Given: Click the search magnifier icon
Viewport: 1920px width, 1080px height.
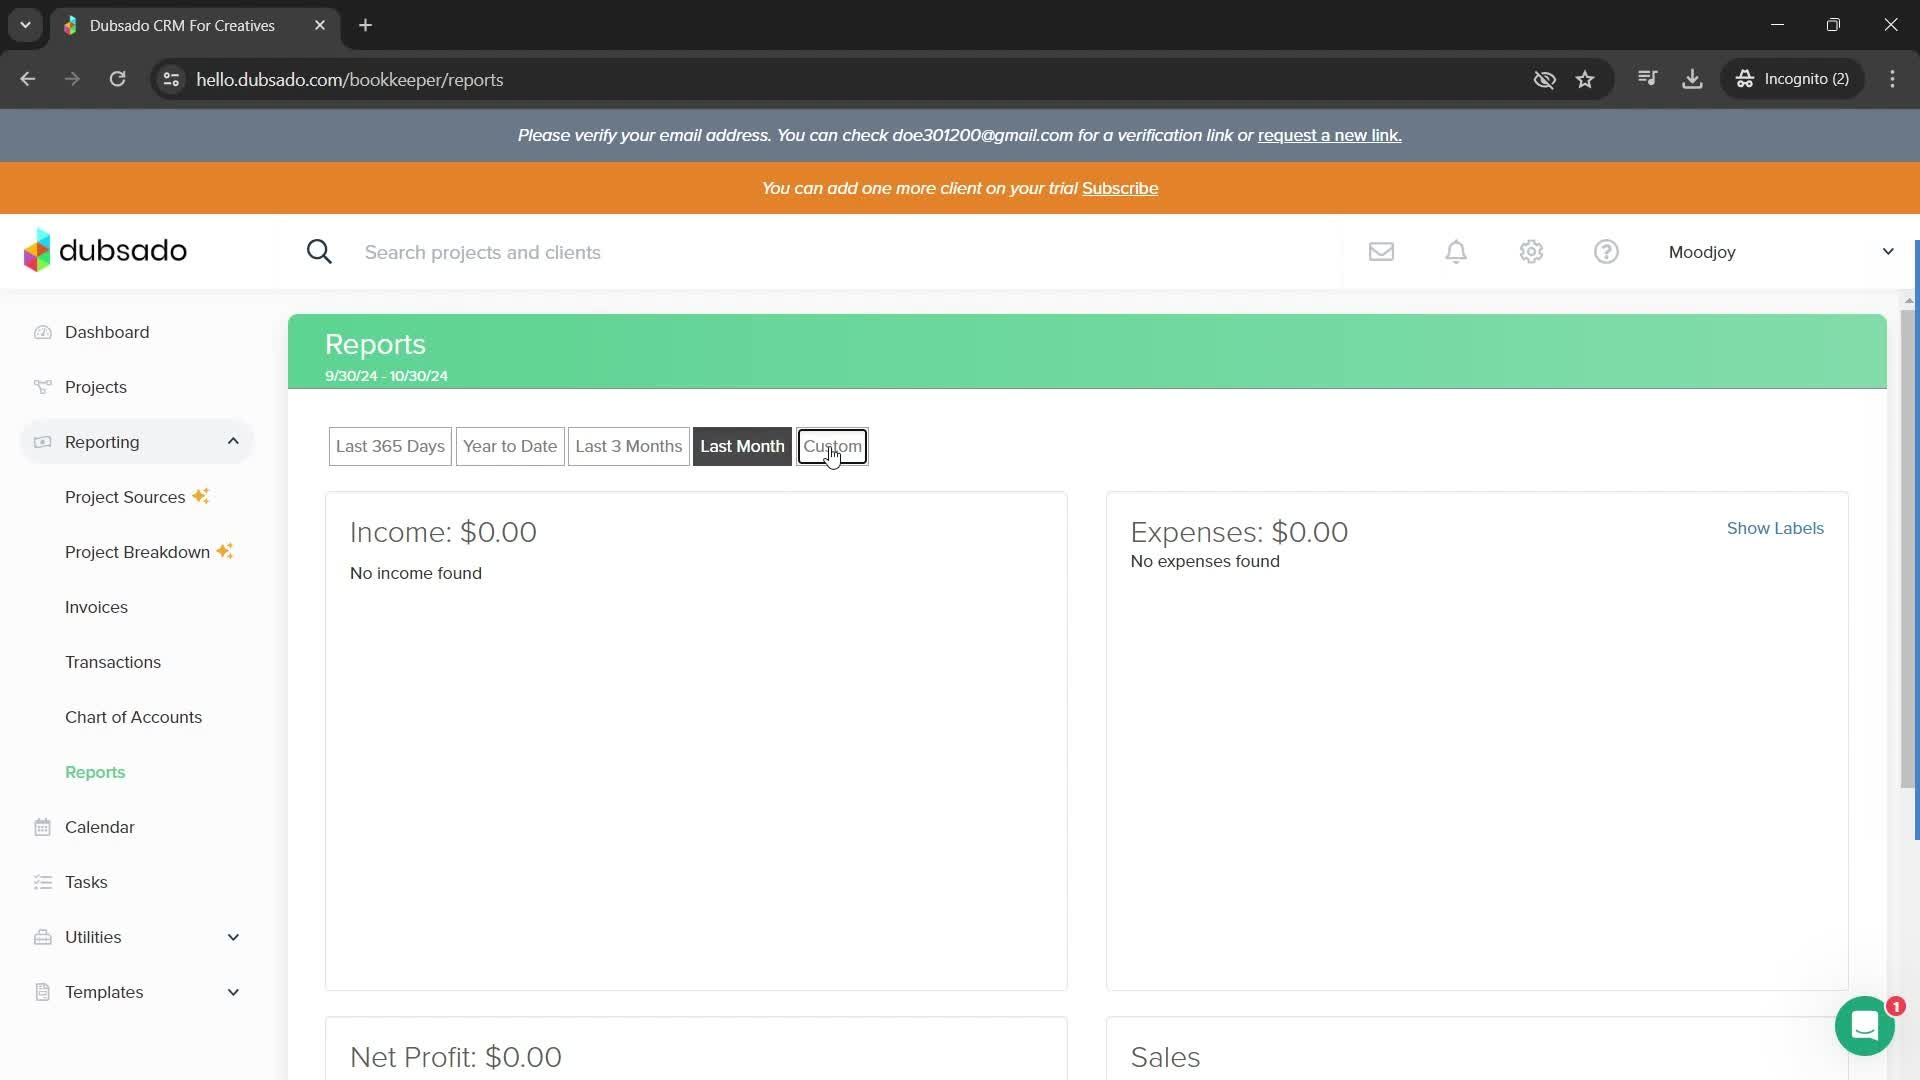Looking at the screenshot, I should click(x=319, y=252).
